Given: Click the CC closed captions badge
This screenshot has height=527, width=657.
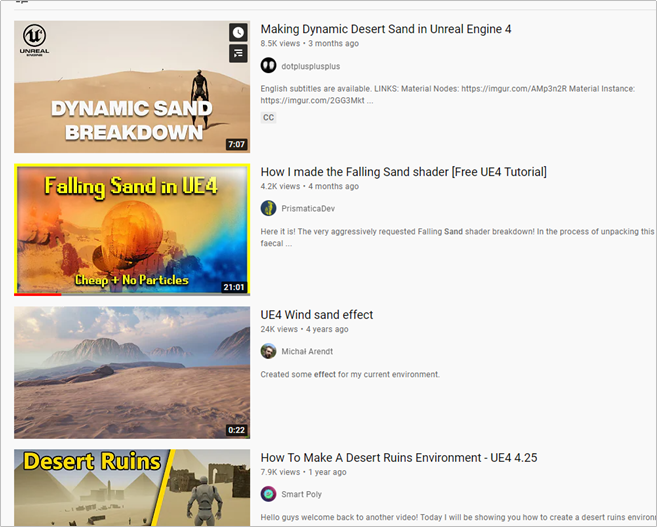Looking at the screenshot, I should [269, 117].
